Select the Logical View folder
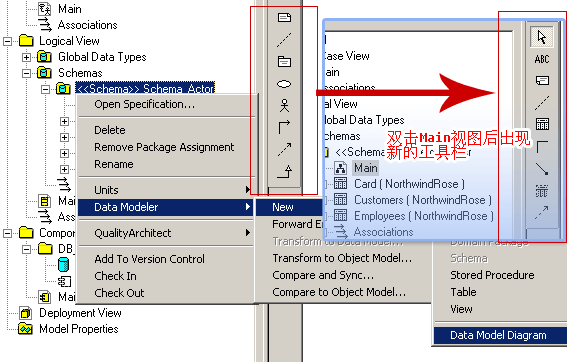This screenshot has height=362, width=567. click(x=69, y=41)
